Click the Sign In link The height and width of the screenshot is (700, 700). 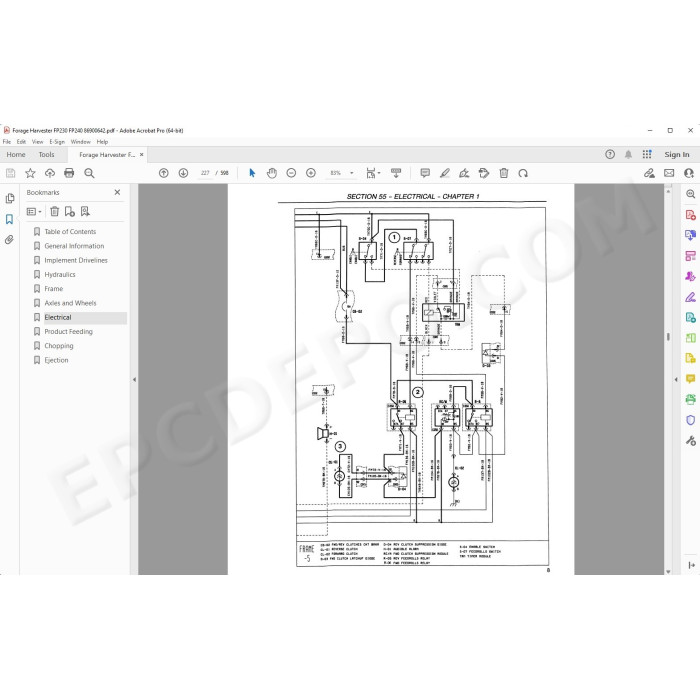[x=677, y=154]
